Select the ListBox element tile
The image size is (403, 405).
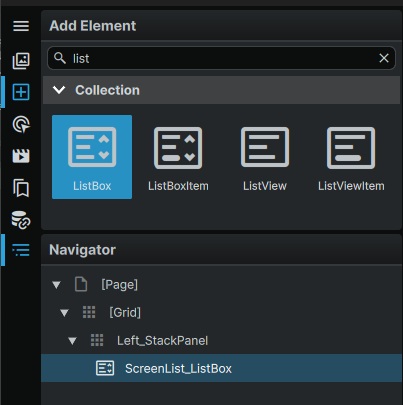point(92,157)
